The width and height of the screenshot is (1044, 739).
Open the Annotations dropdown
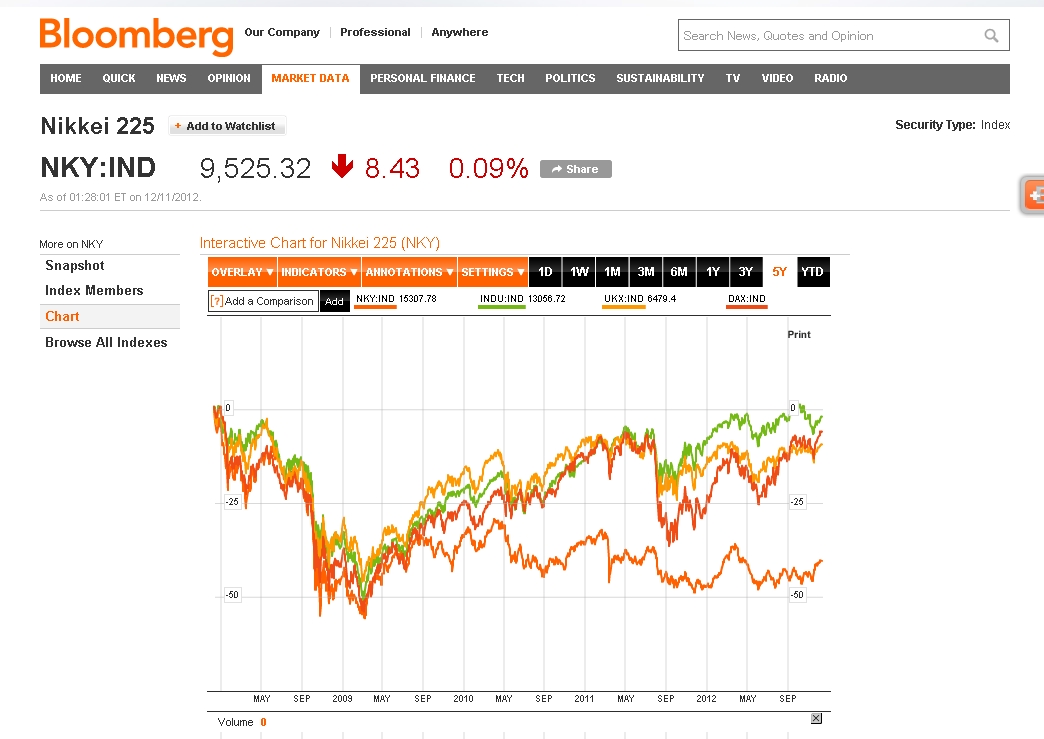(x=409, y=272)
